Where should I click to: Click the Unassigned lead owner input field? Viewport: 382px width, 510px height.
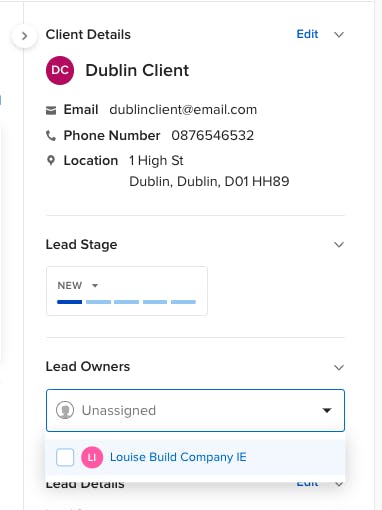click(x=195, y=410)
